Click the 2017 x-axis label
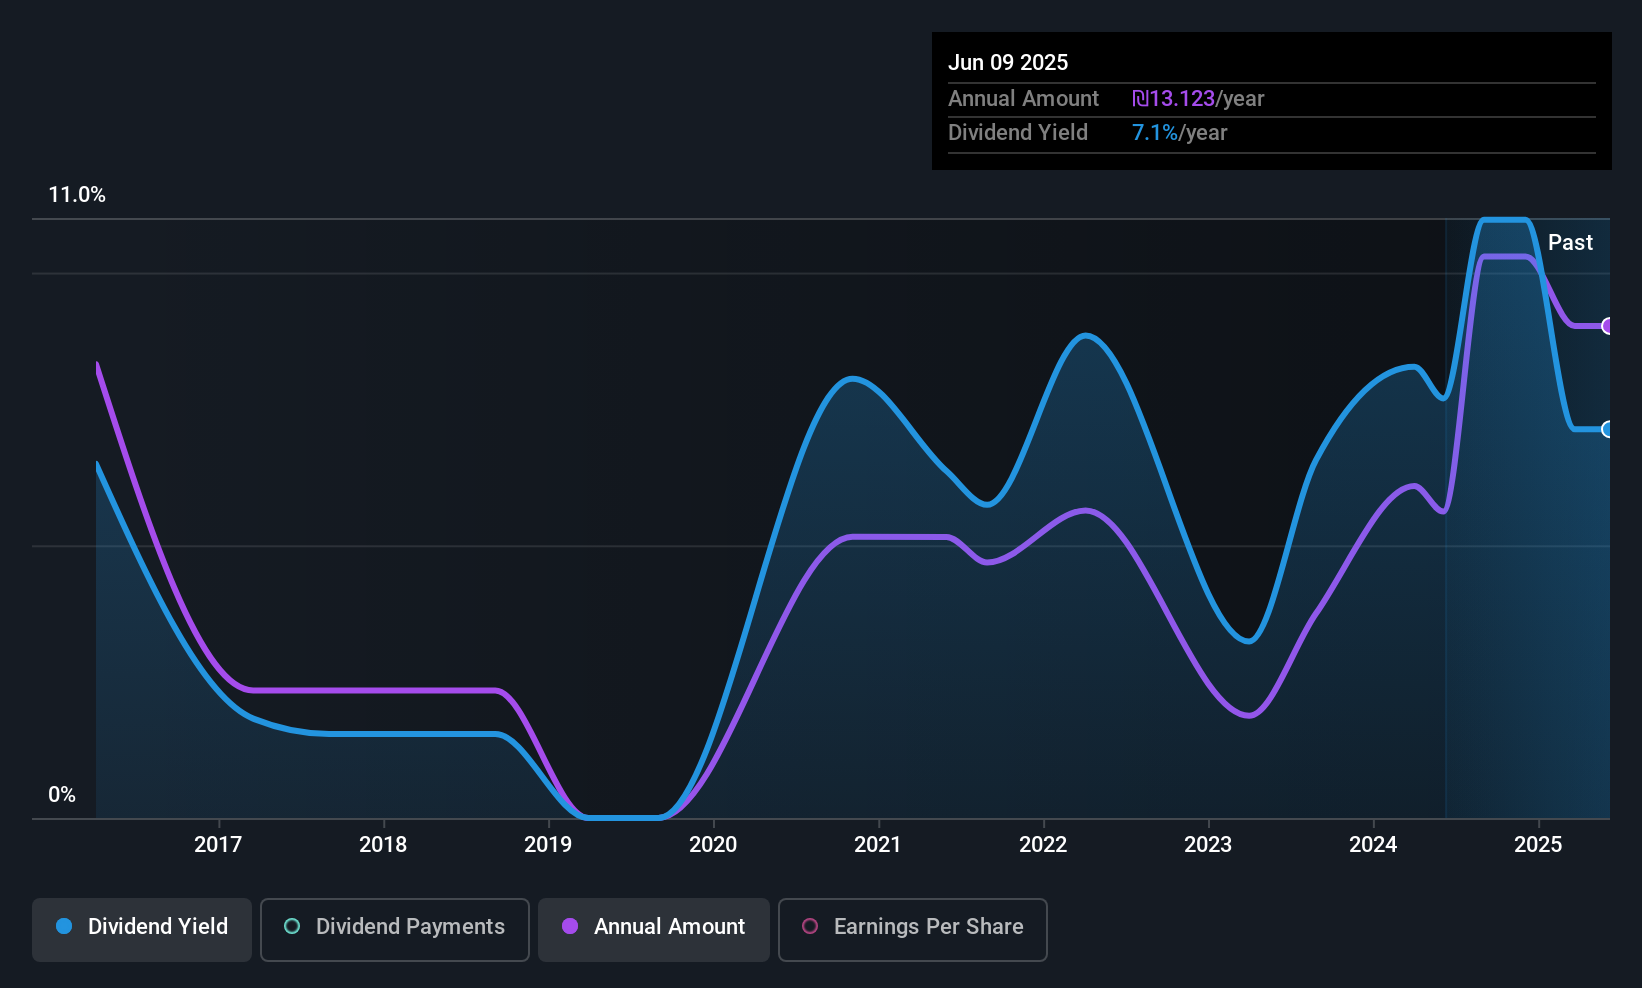 tap(218, 844)
